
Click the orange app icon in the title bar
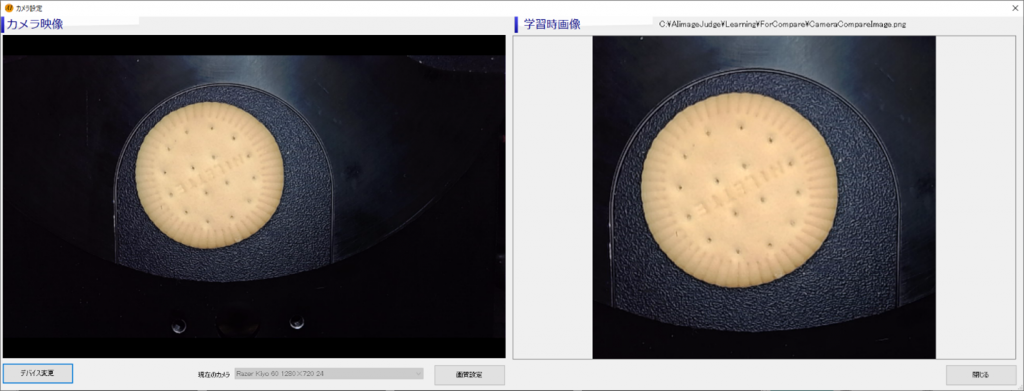8,7
